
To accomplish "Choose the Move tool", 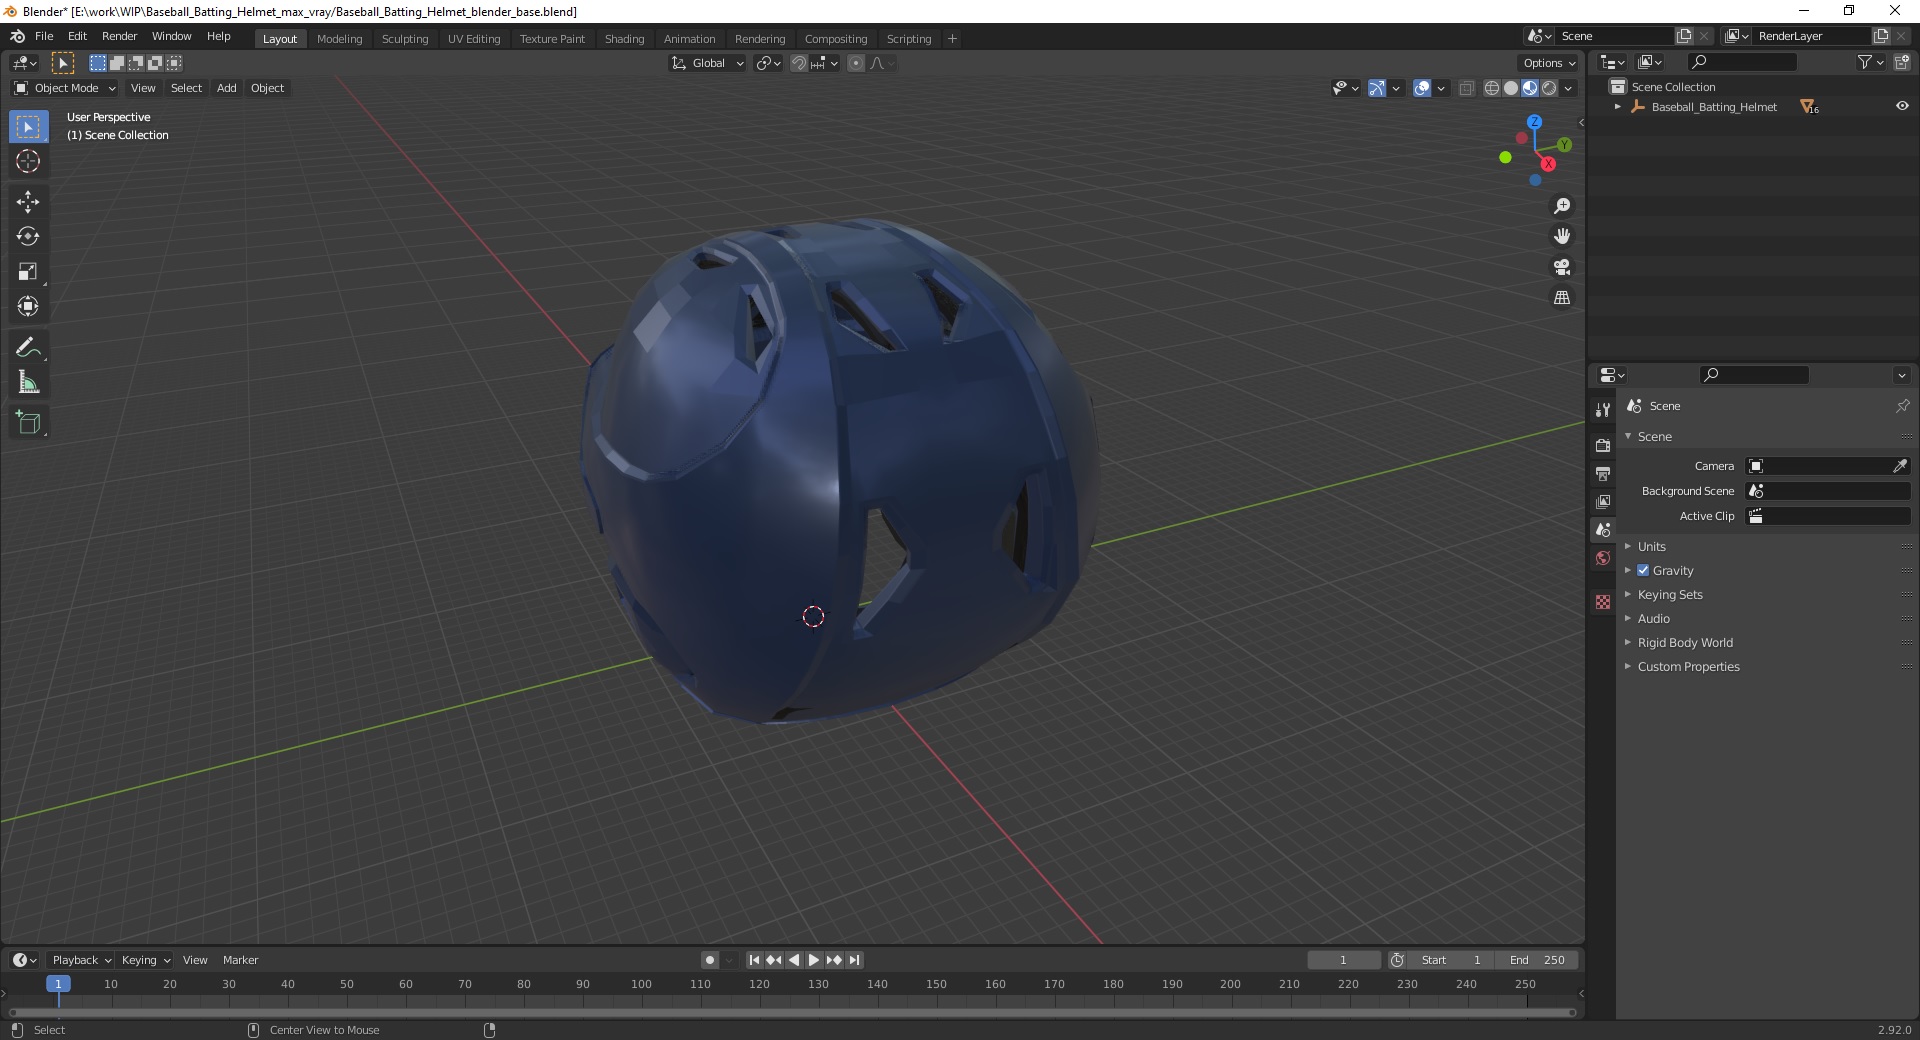I will click(x=28, y=202).
